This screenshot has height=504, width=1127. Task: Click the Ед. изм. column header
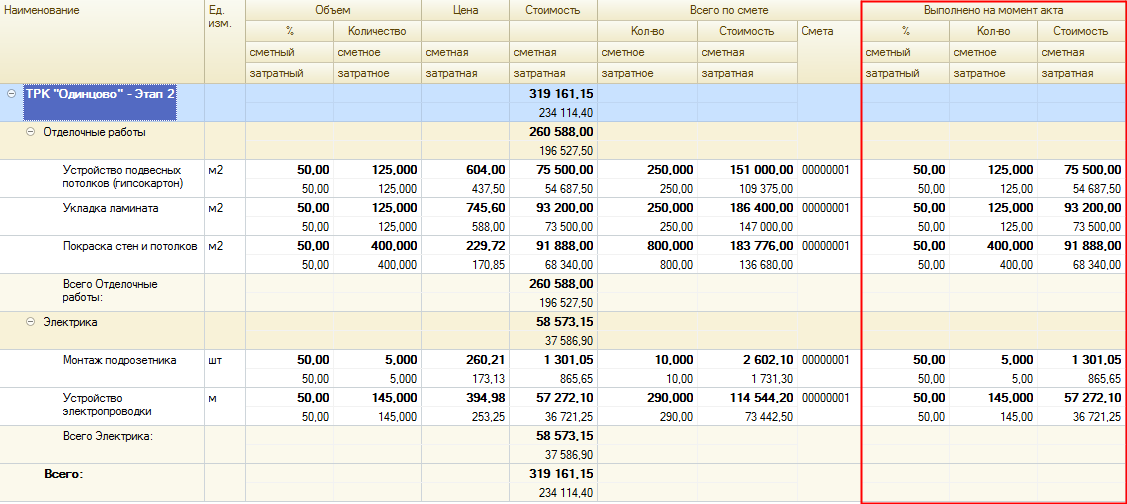[x=219, y=16]
